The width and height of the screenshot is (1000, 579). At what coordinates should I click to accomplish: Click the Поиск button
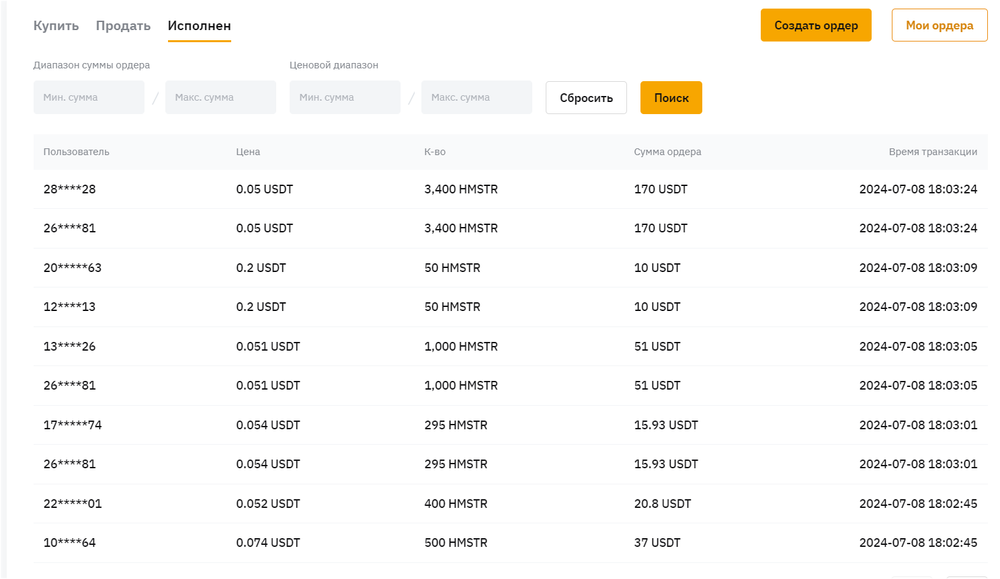671,98
